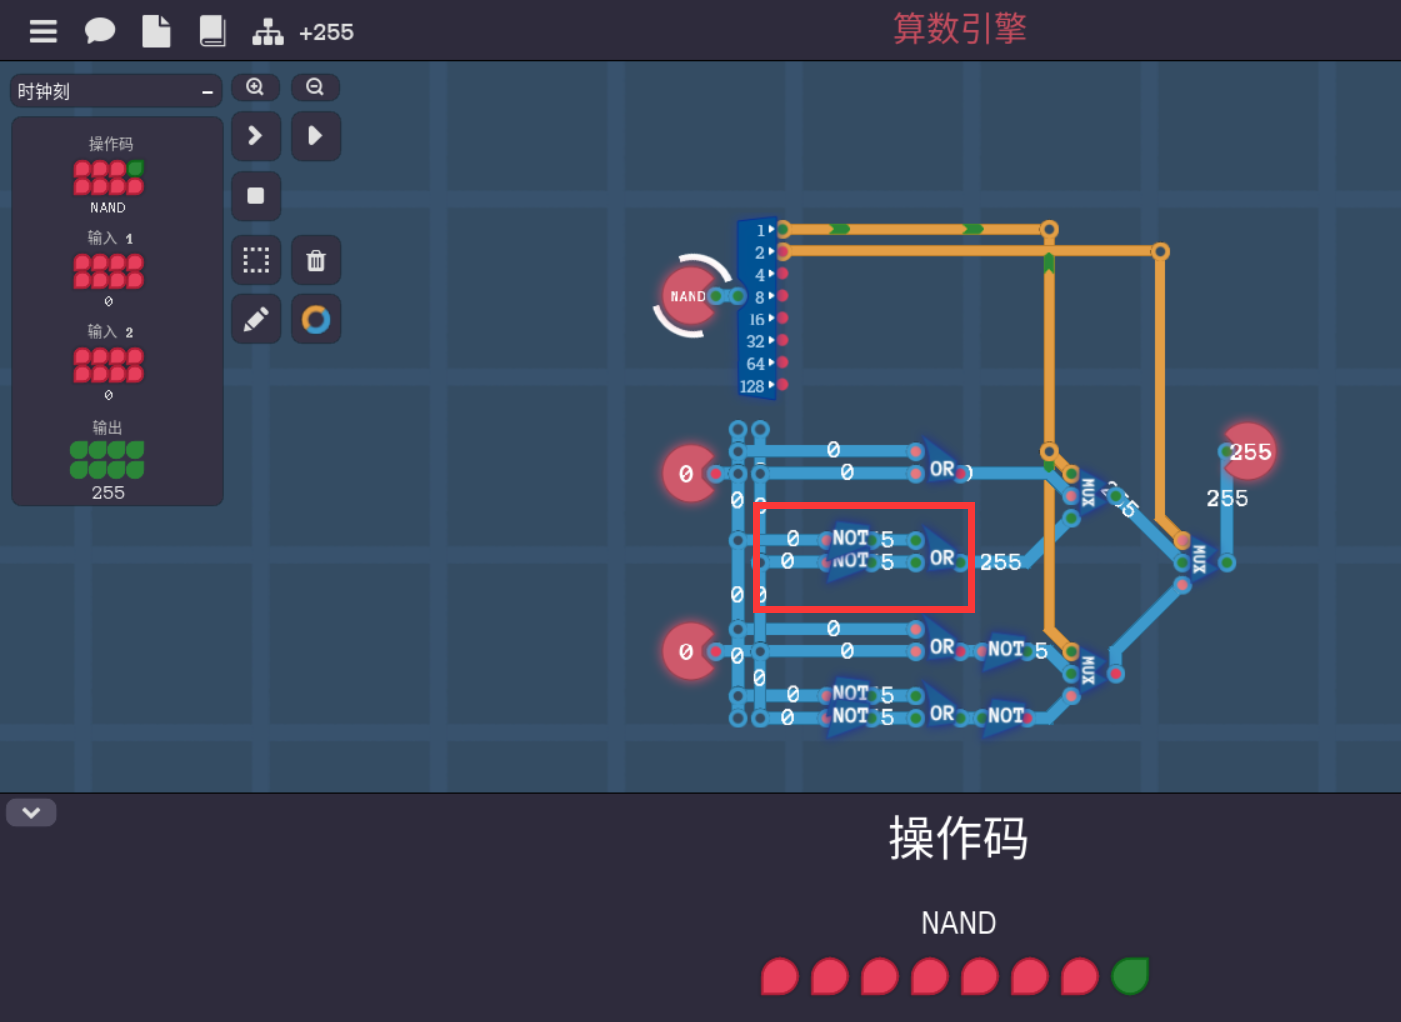This screenshot has width=1401, height=1022.
Task: Run the simulation with the play button
Action: 315,136
